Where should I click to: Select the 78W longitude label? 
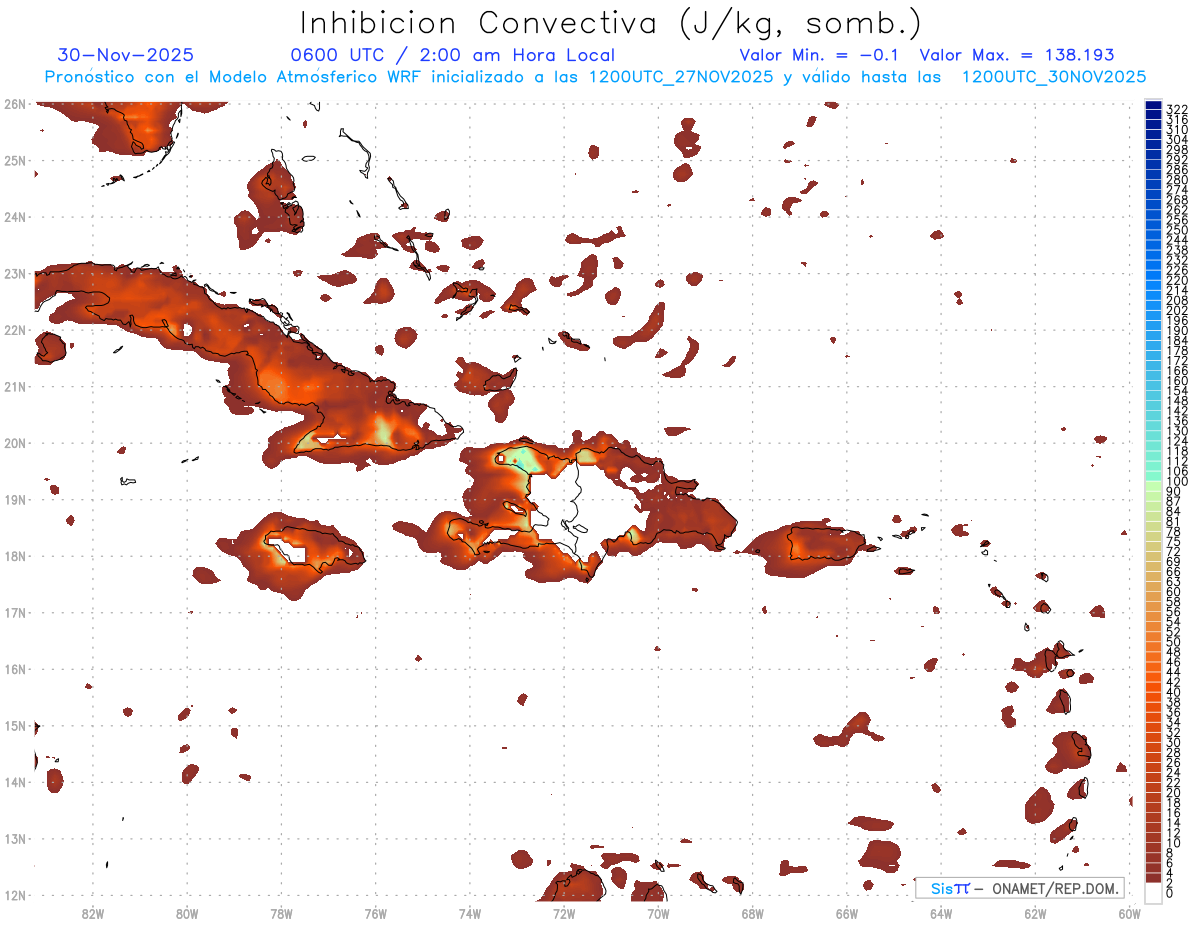click(x=281, y=912)
